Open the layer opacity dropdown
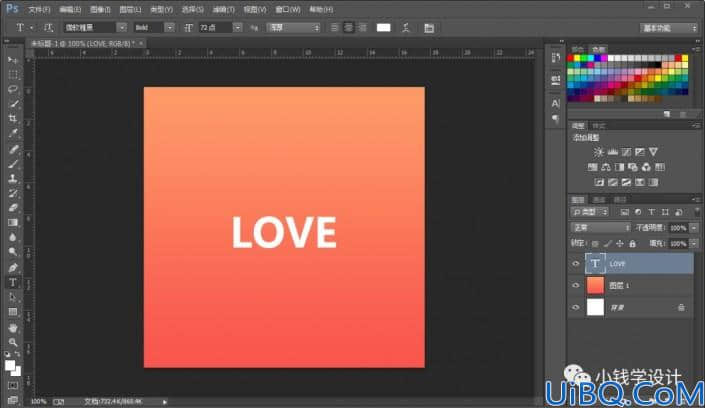 pyautogui.click(x=694, y=228)
